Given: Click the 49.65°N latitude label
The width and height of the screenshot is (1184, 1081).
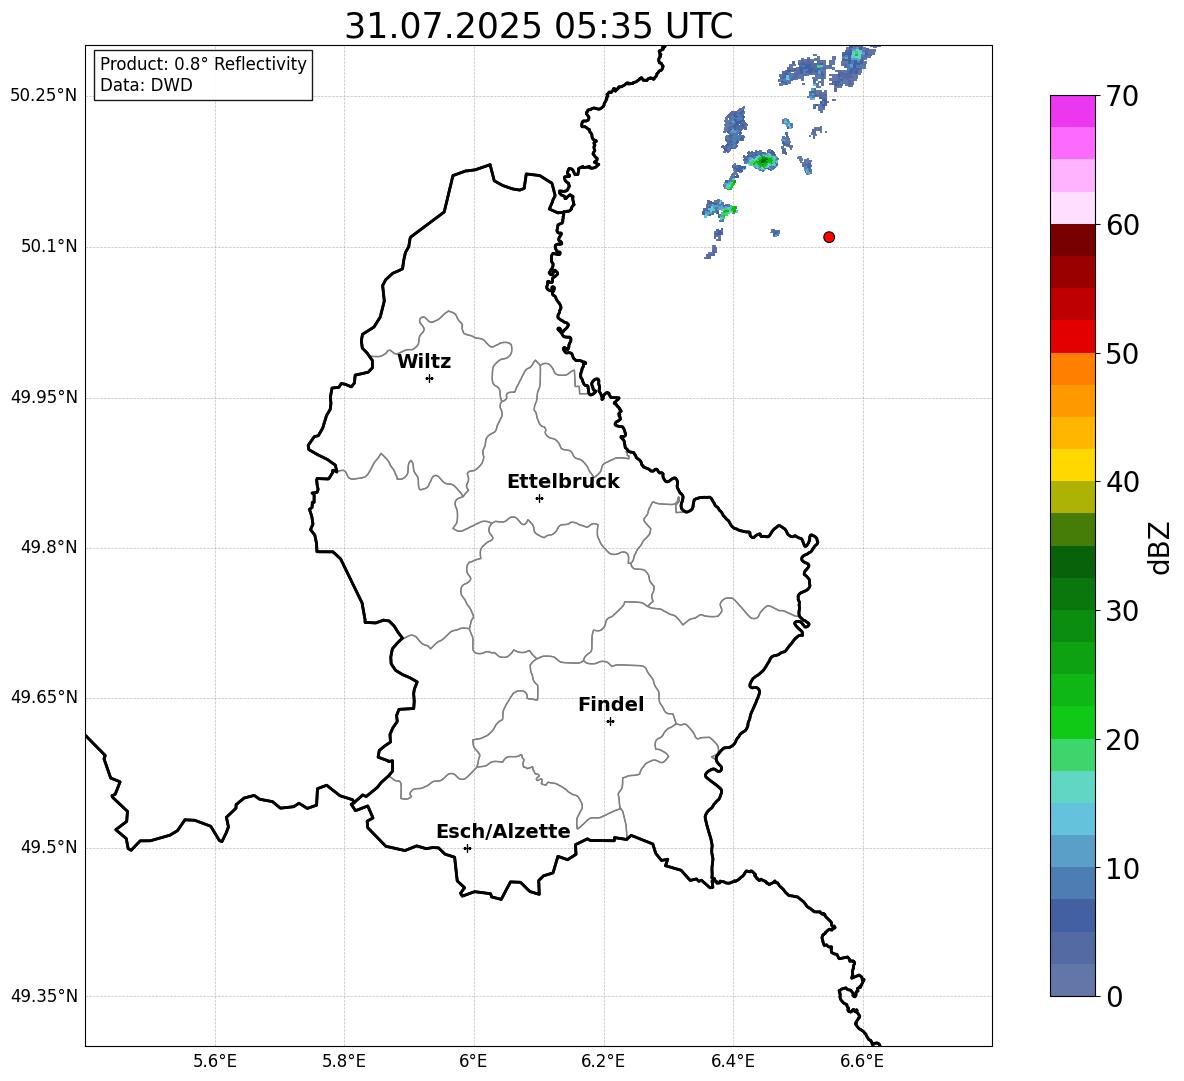Looking at the screenshot, I should [44, 697].
